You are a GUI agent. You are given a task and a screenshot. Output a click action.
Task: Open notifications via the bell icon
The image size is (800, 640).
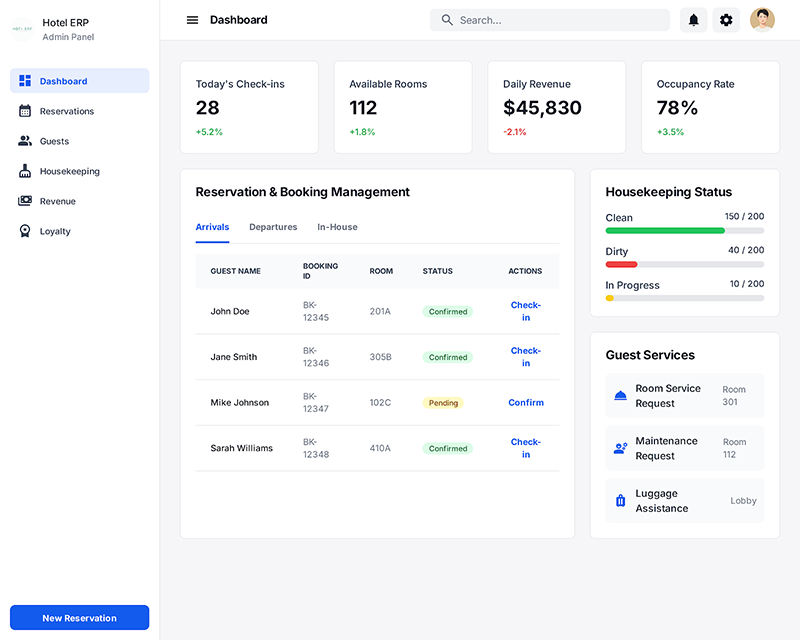tap(693, 19)
